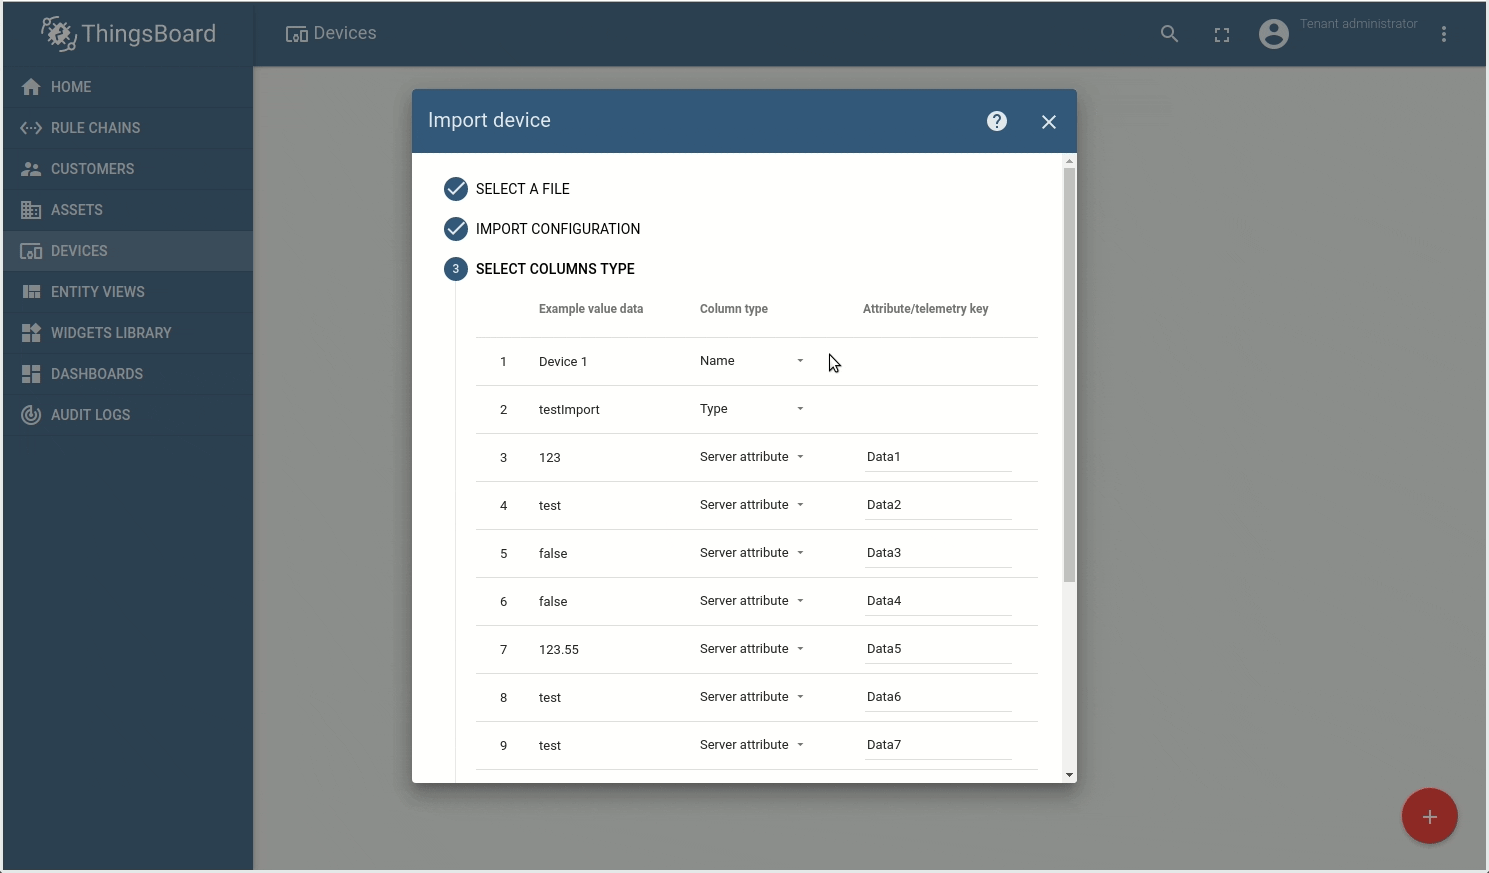Click the ThingsBoard logo icon
The image size is (1489, 873).
tap(59, 34)
